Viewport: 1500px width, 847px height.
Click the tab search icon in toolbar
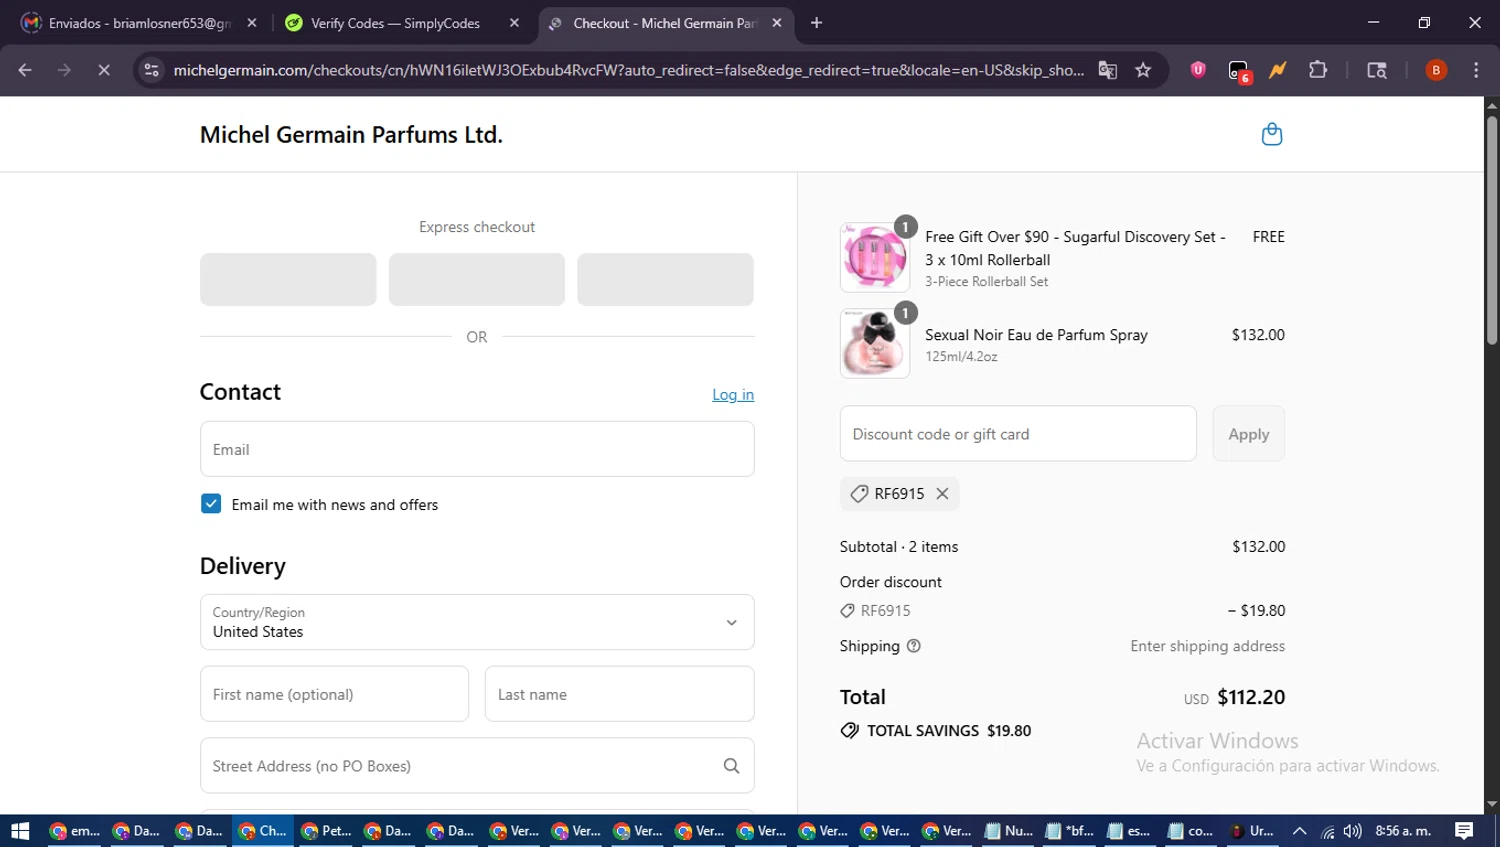(1376, 70)
